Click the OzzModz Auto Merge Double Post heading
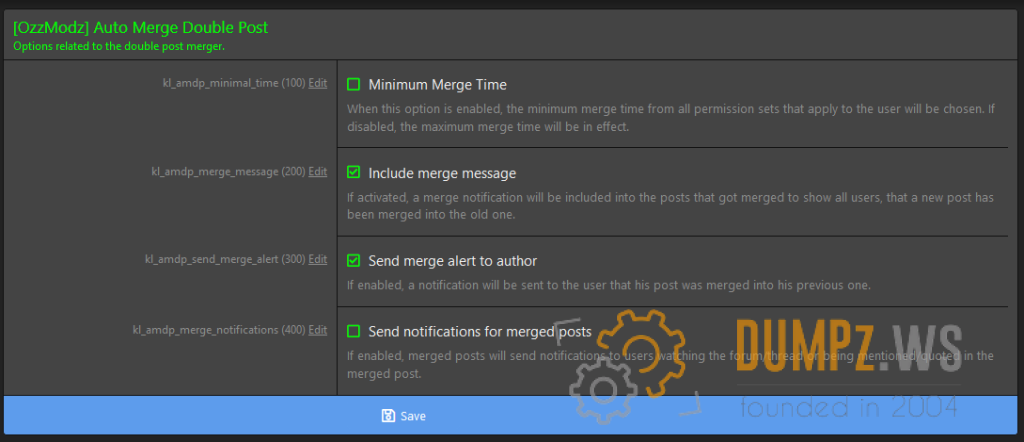Screen dimensions: 1024x442 coord(141,27)
